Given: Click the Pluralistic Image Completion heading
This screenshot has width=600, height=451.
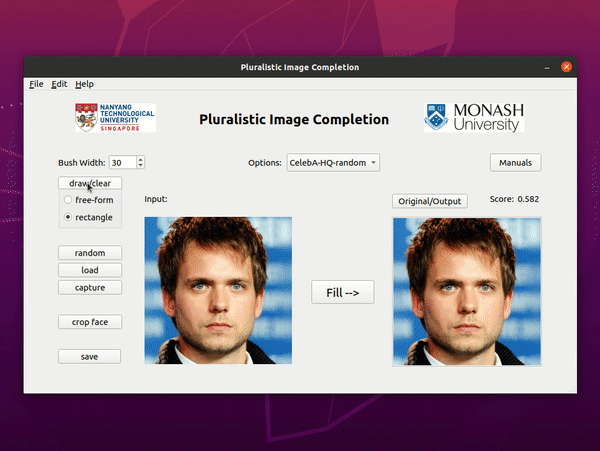Looking at the screenshot, I should point(294,119).
